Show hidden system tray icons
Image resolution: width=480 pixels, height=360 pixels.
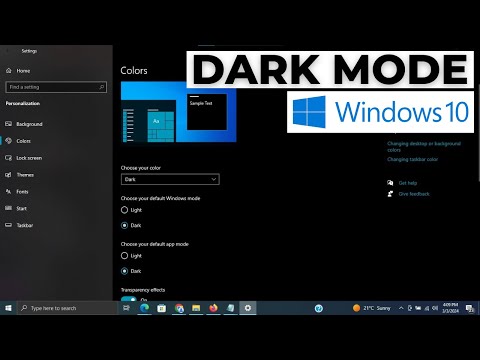coord(401,308)
